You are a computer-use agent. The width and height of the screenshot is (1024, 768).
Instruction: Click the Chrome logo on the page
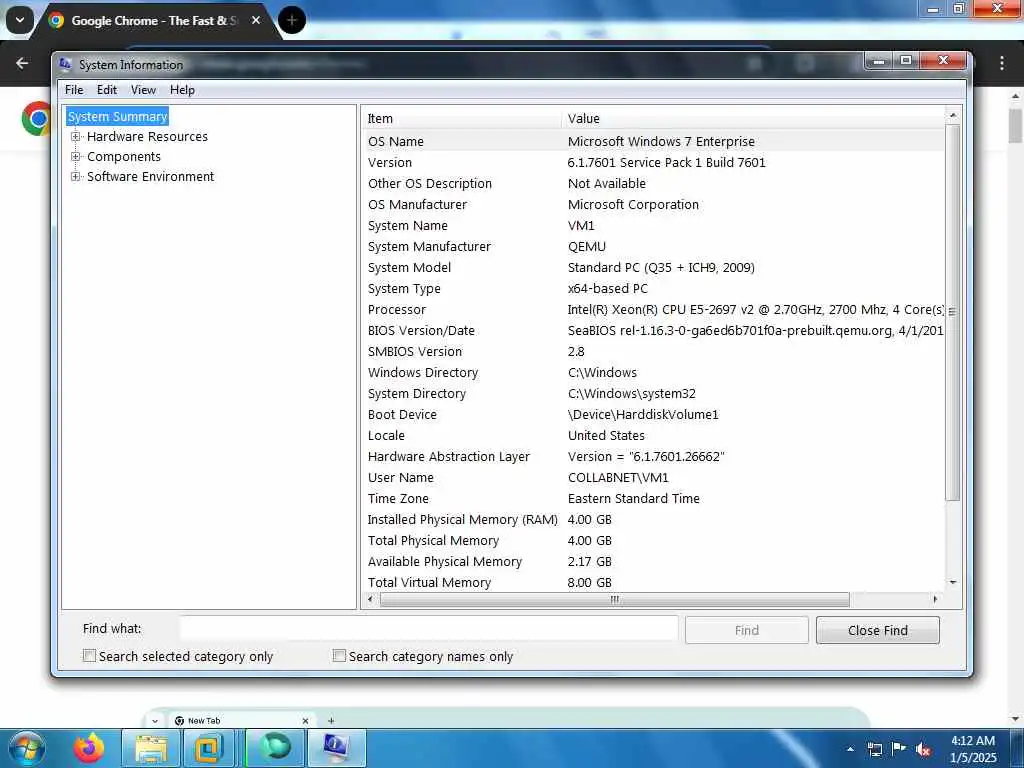37,119
